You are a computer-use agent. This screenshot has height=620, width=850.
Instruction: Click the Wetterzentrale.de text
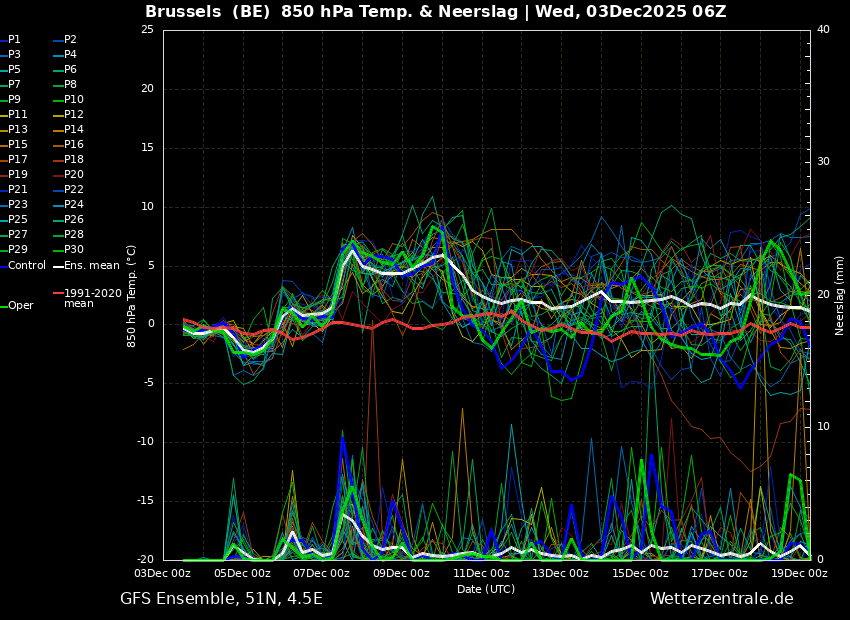pyautogui.click(x=722, y=599)
